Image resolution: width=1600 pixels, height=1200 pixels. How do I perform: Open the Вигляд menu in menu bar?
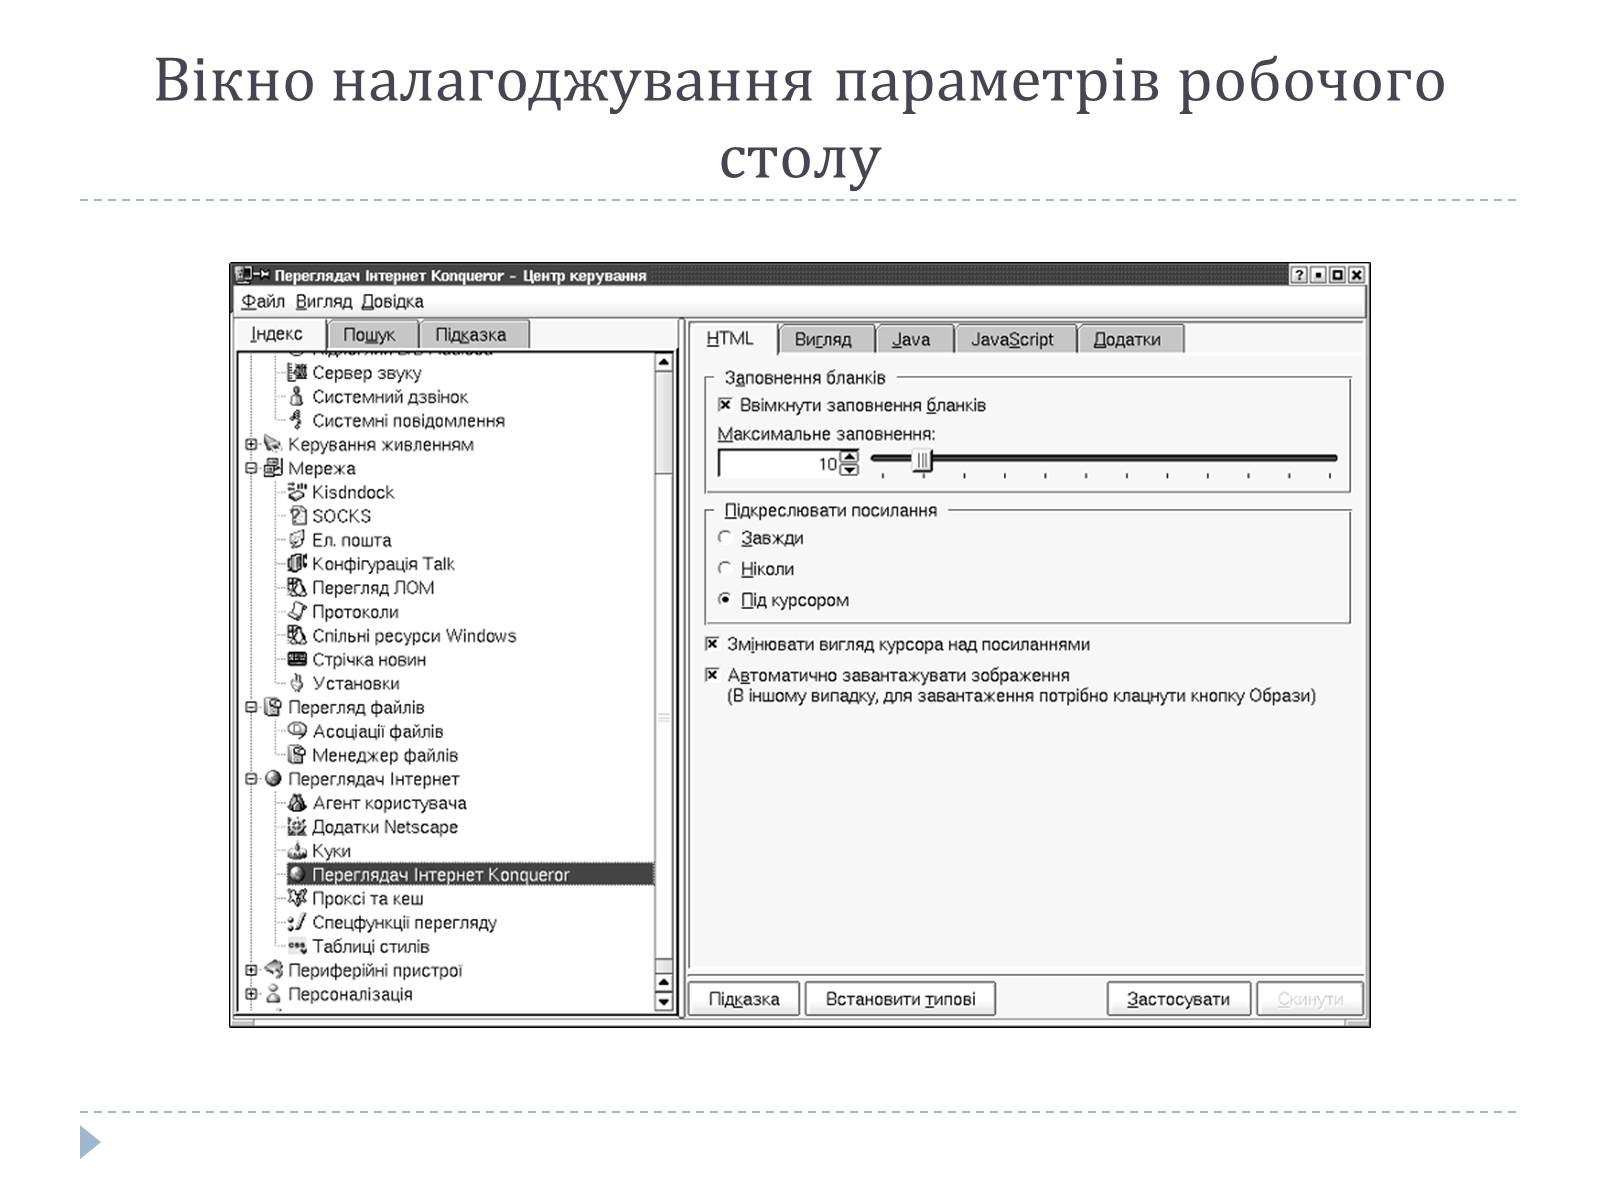click(324, 301)
